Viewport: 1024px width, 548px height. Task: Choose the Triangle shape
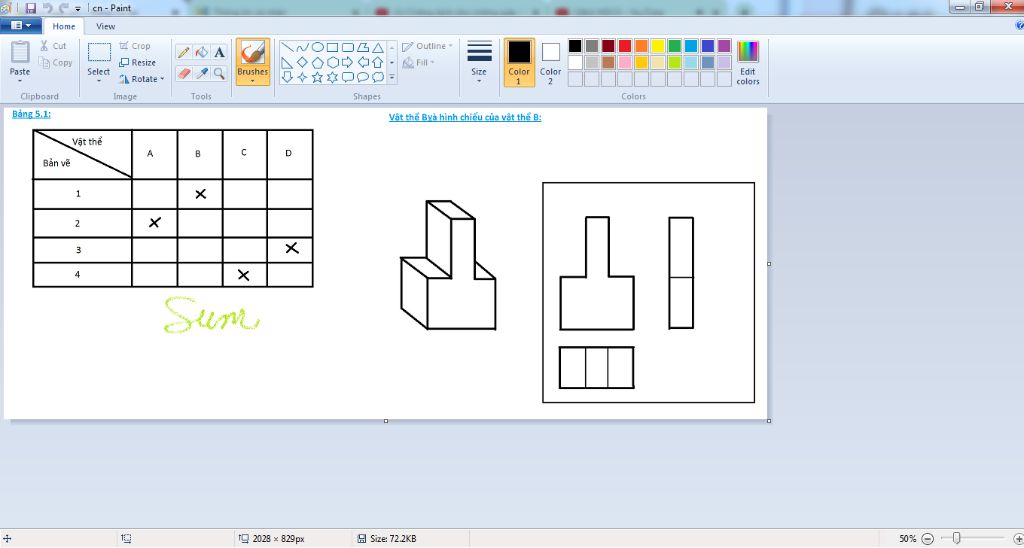377,48
